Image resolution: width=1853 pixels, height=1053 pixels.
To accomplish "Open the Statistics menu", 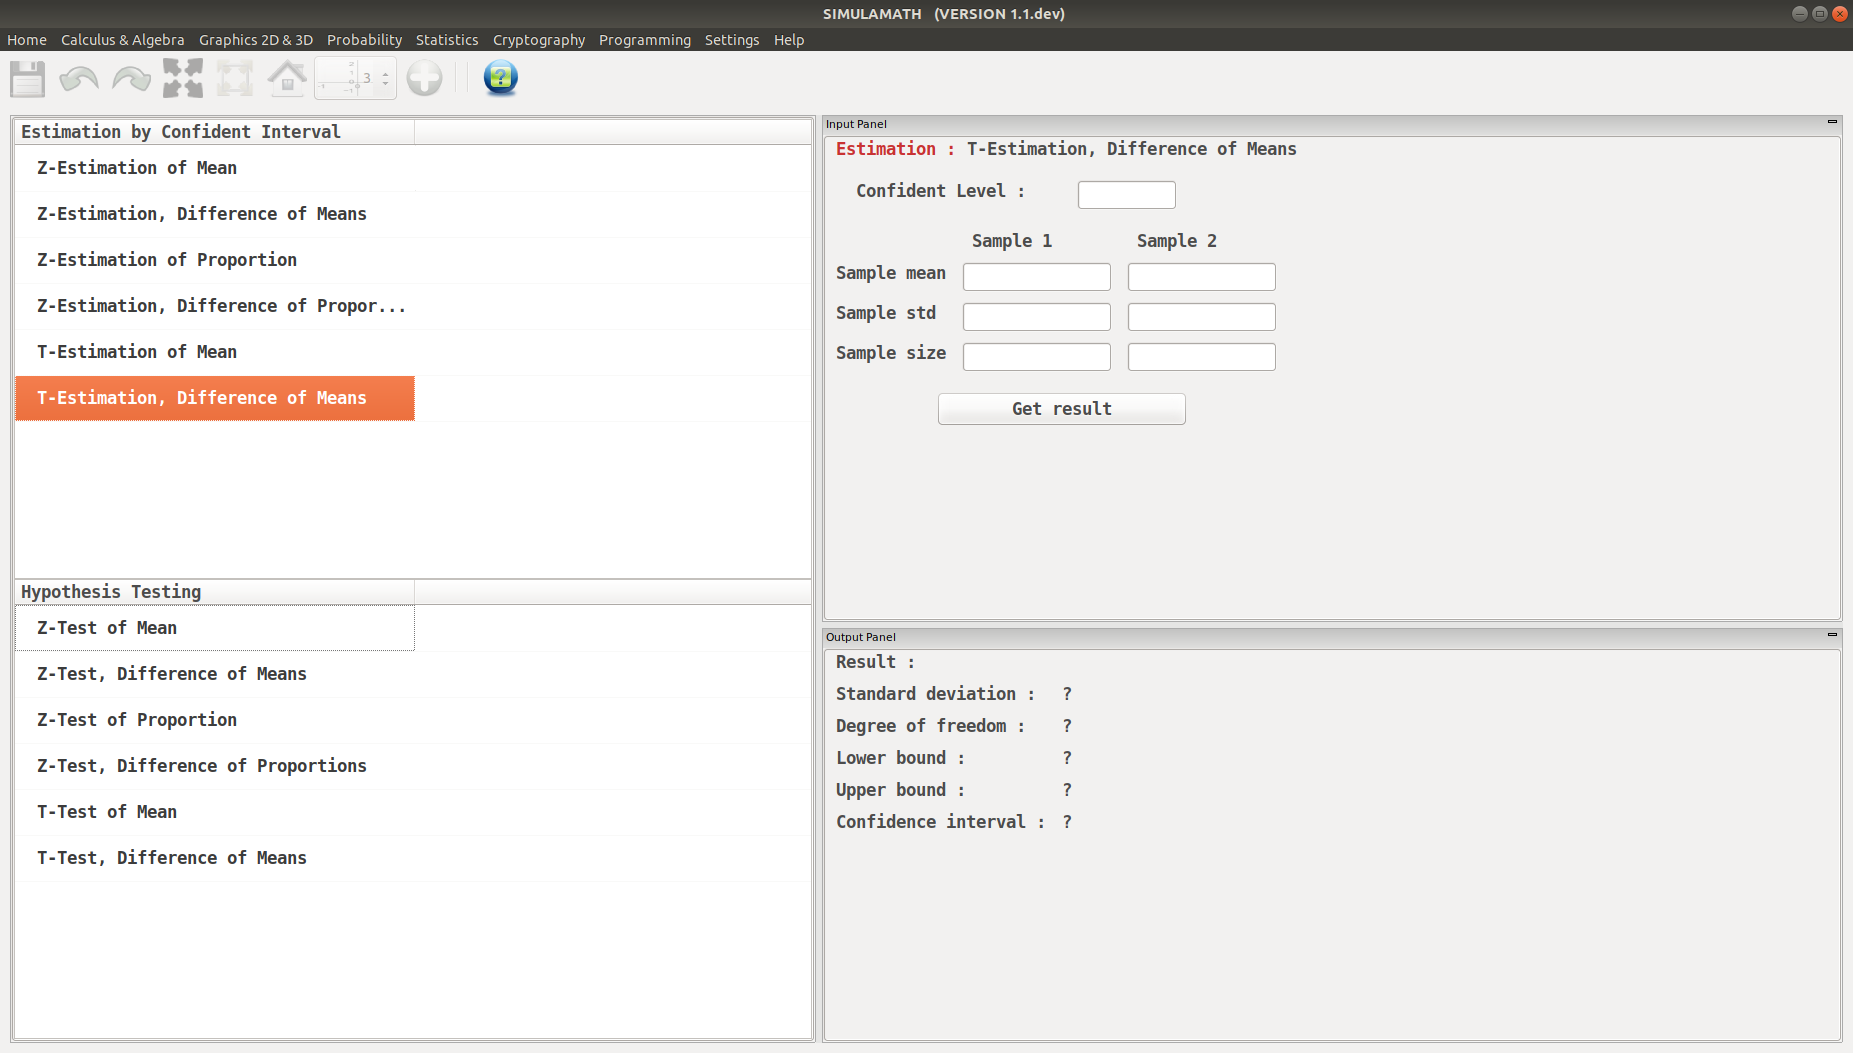I will pos(447,40).
